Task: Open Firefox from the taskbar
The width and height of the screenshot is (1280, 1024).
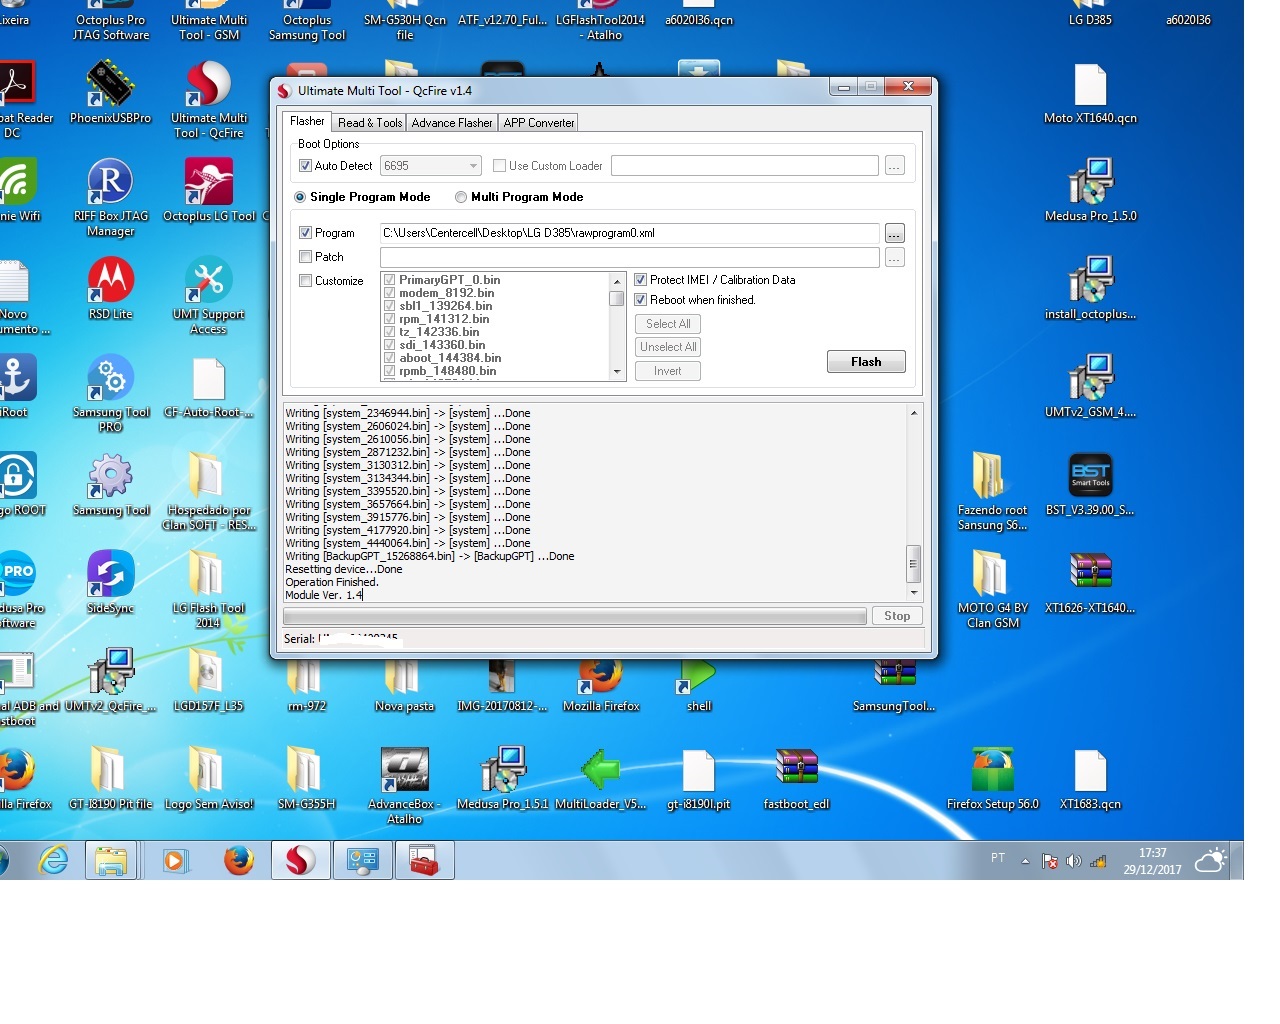Action: pos(238,860)
